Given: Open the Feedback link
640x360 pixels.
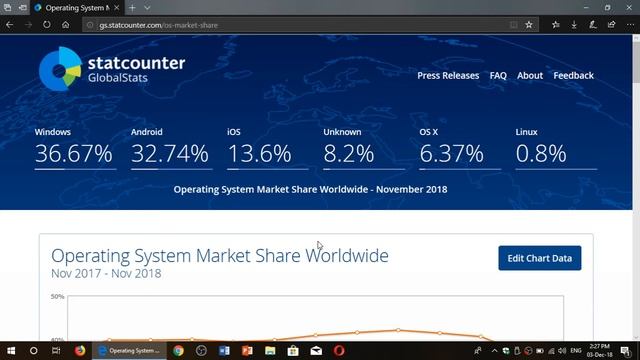Looking at the screenshot, I should [x=573, y=76].
